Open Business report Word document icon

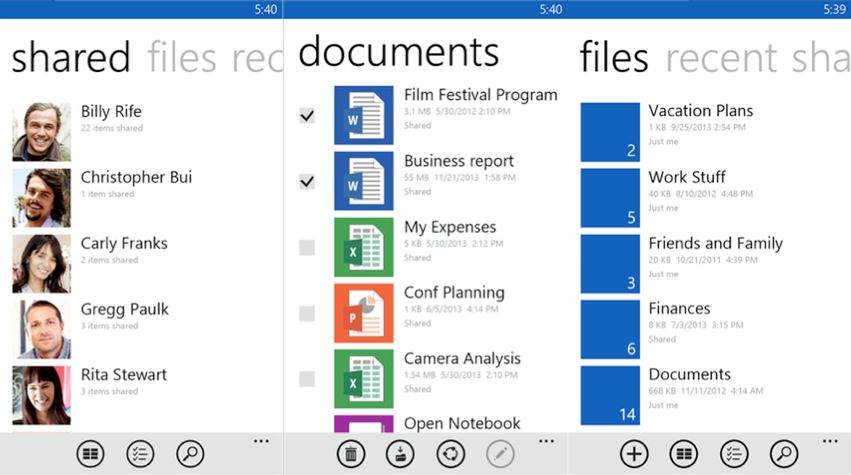coord(364,181)
